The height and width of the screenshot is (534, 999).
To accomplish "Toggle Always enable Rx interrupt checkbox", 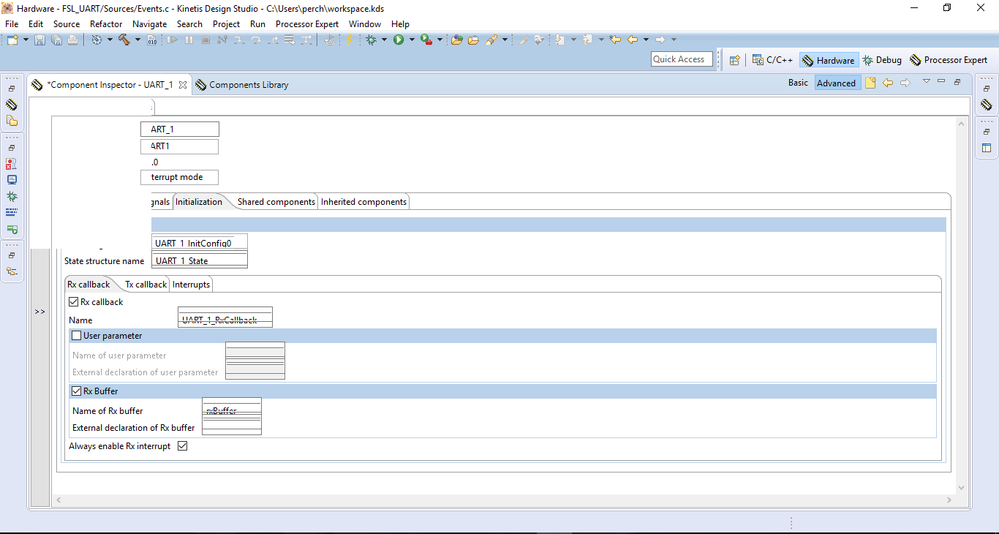I will point(182,446).
